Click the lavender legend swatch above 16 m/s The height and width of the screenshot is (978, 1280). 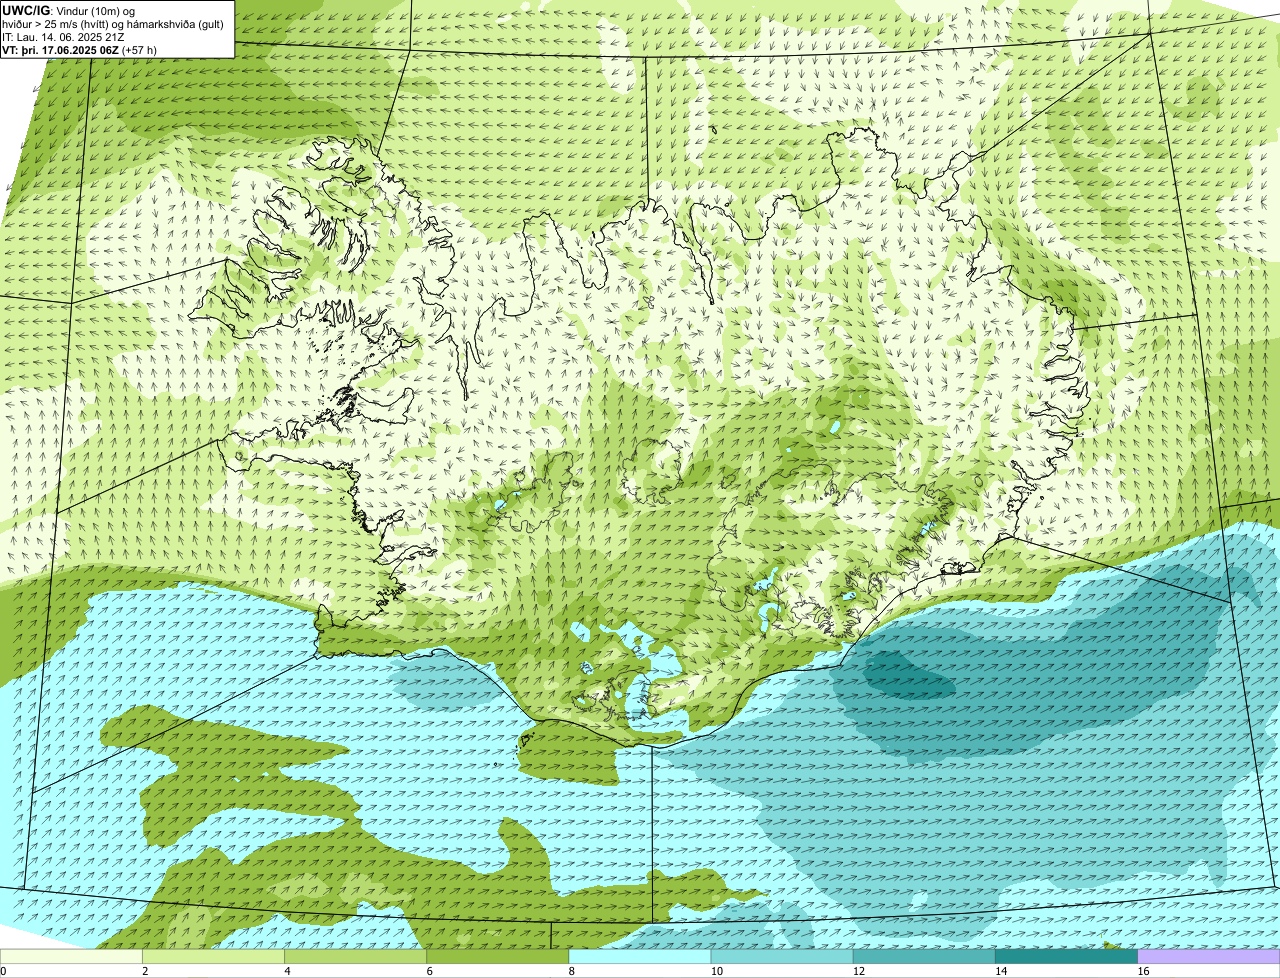pyautogui.click(x=1209, y=956)
